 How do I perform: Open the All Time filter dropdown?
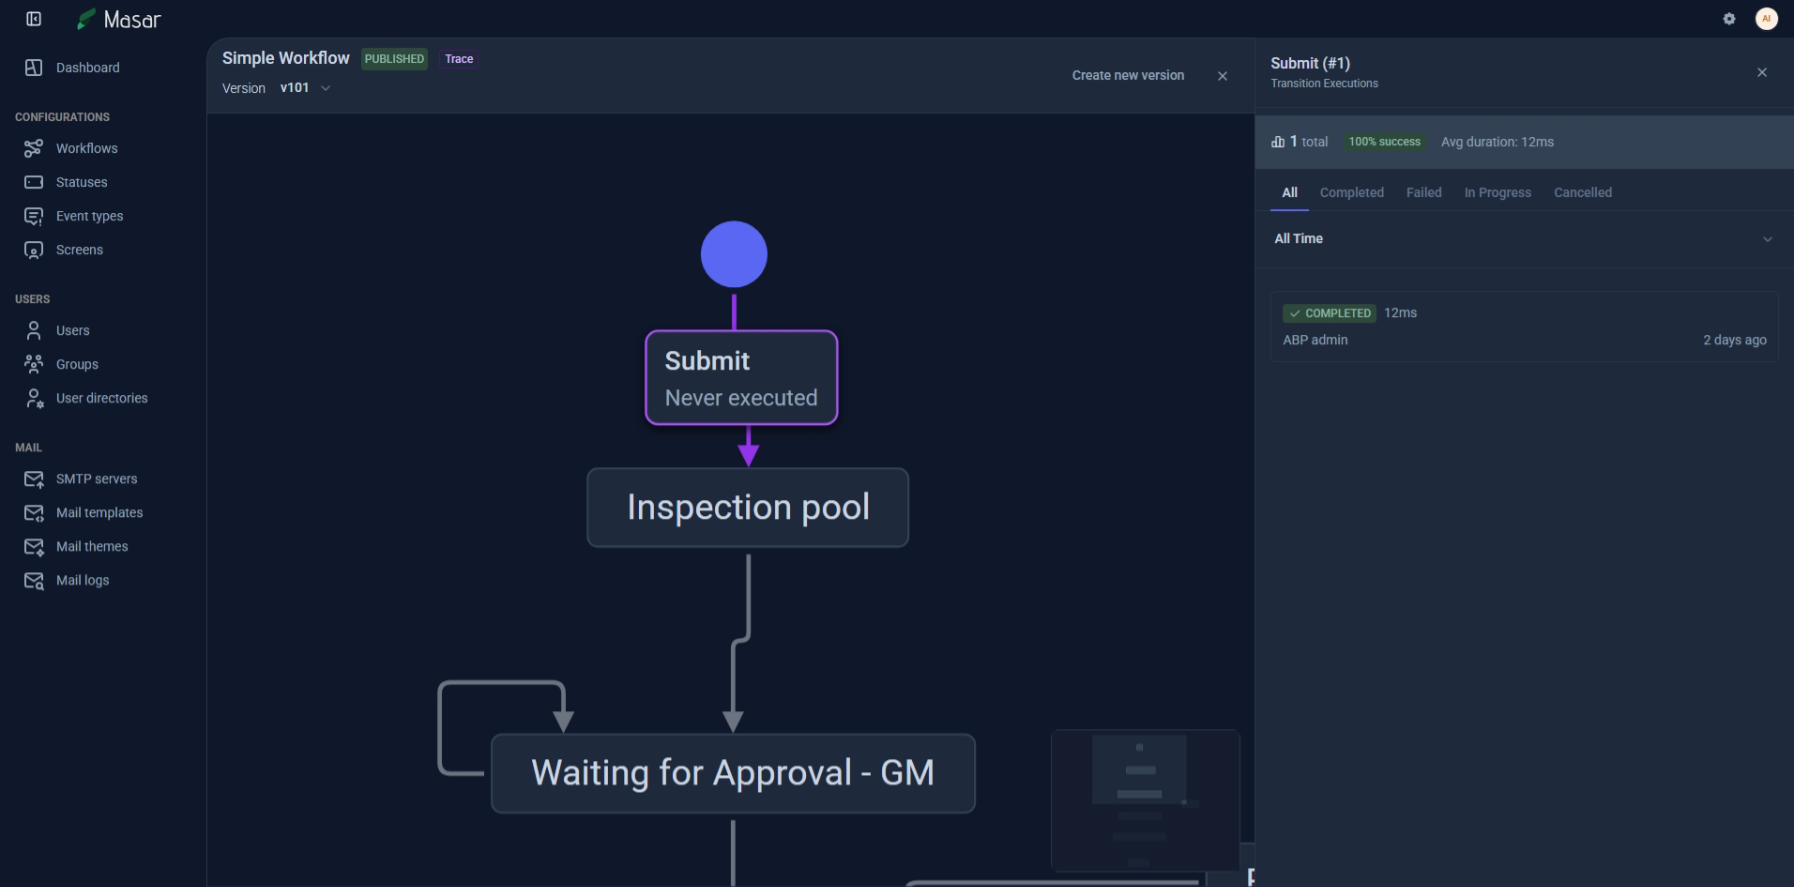coord(1522,239)
